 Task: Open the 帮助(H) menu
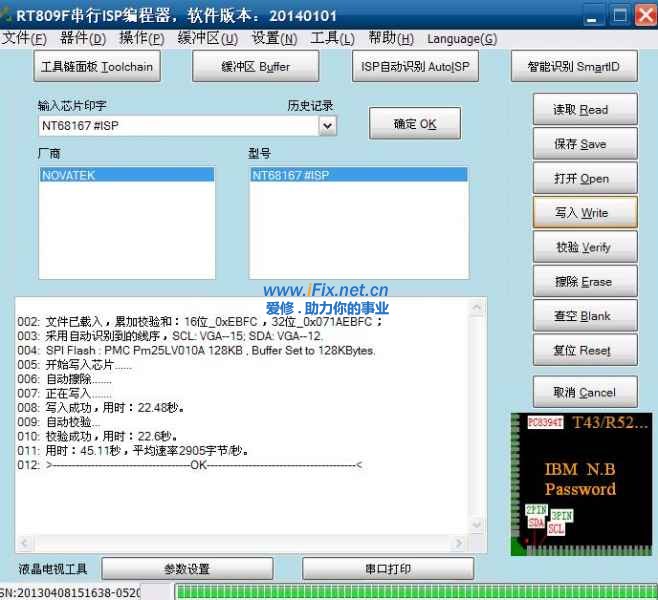[x=391, y=39]
